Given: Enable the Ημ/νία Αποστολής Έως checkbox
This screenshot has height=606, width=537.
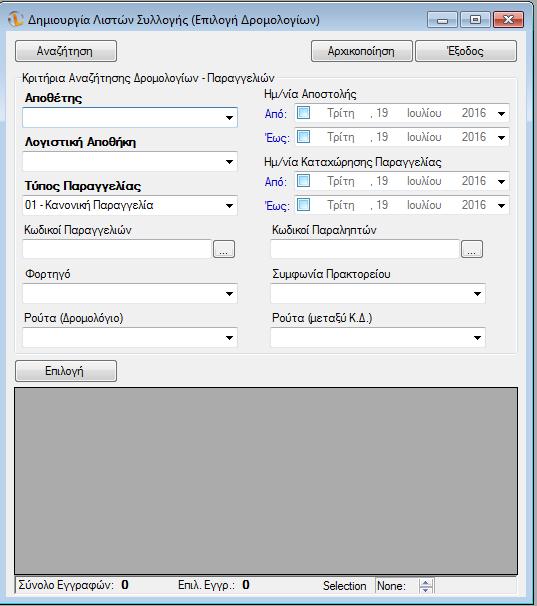Looking at the screenshot, I should tap(303, 137).
